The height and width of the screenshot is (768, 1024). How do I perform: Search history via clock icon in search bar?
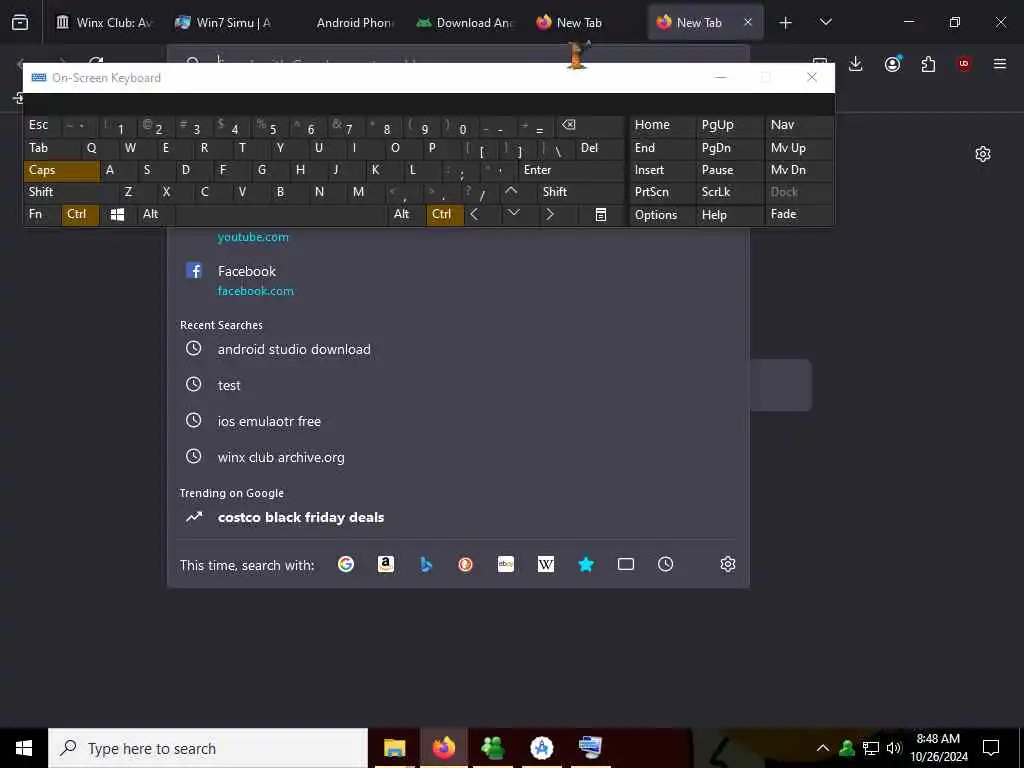[665, 564]
